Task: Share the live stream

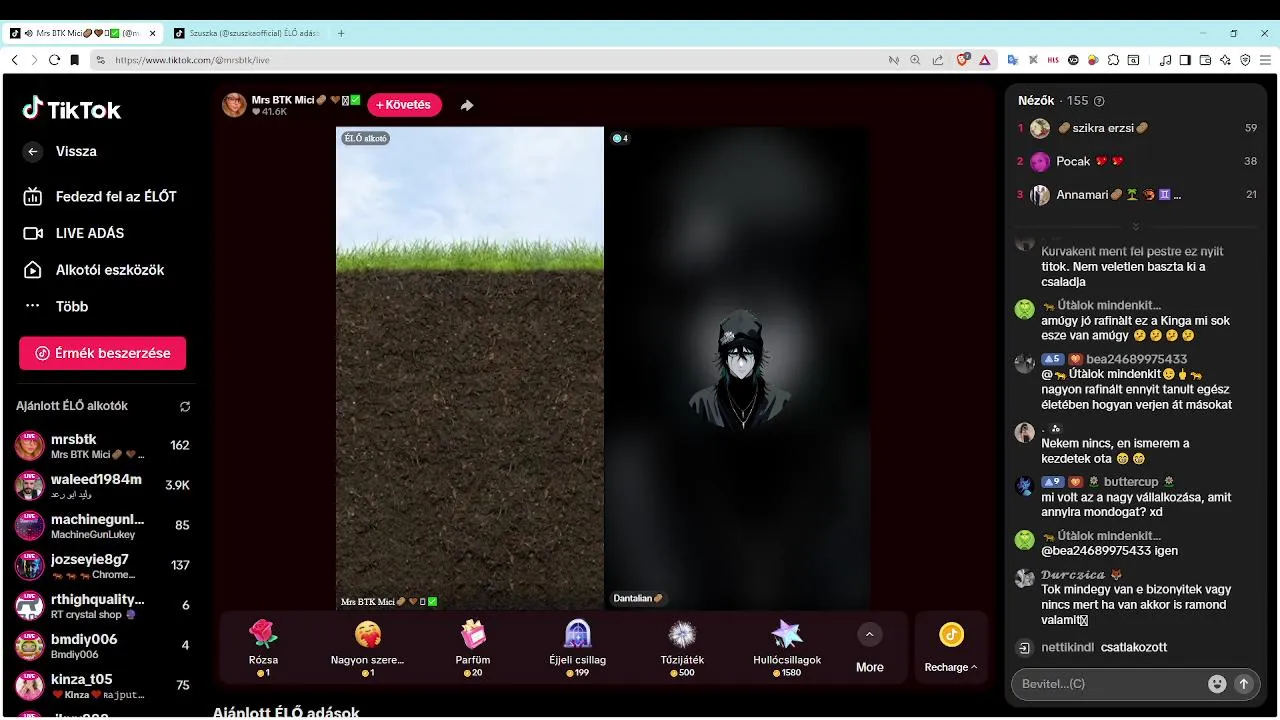Action: pos(467,105)
